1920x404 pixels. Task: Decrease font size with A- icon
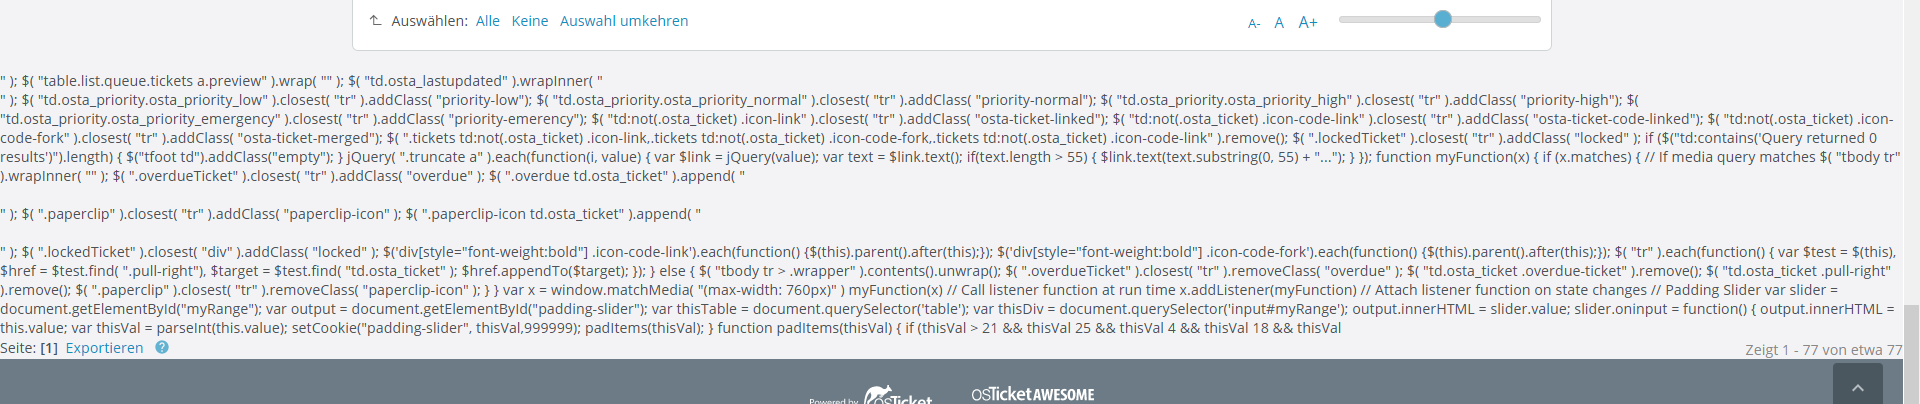1254,23
